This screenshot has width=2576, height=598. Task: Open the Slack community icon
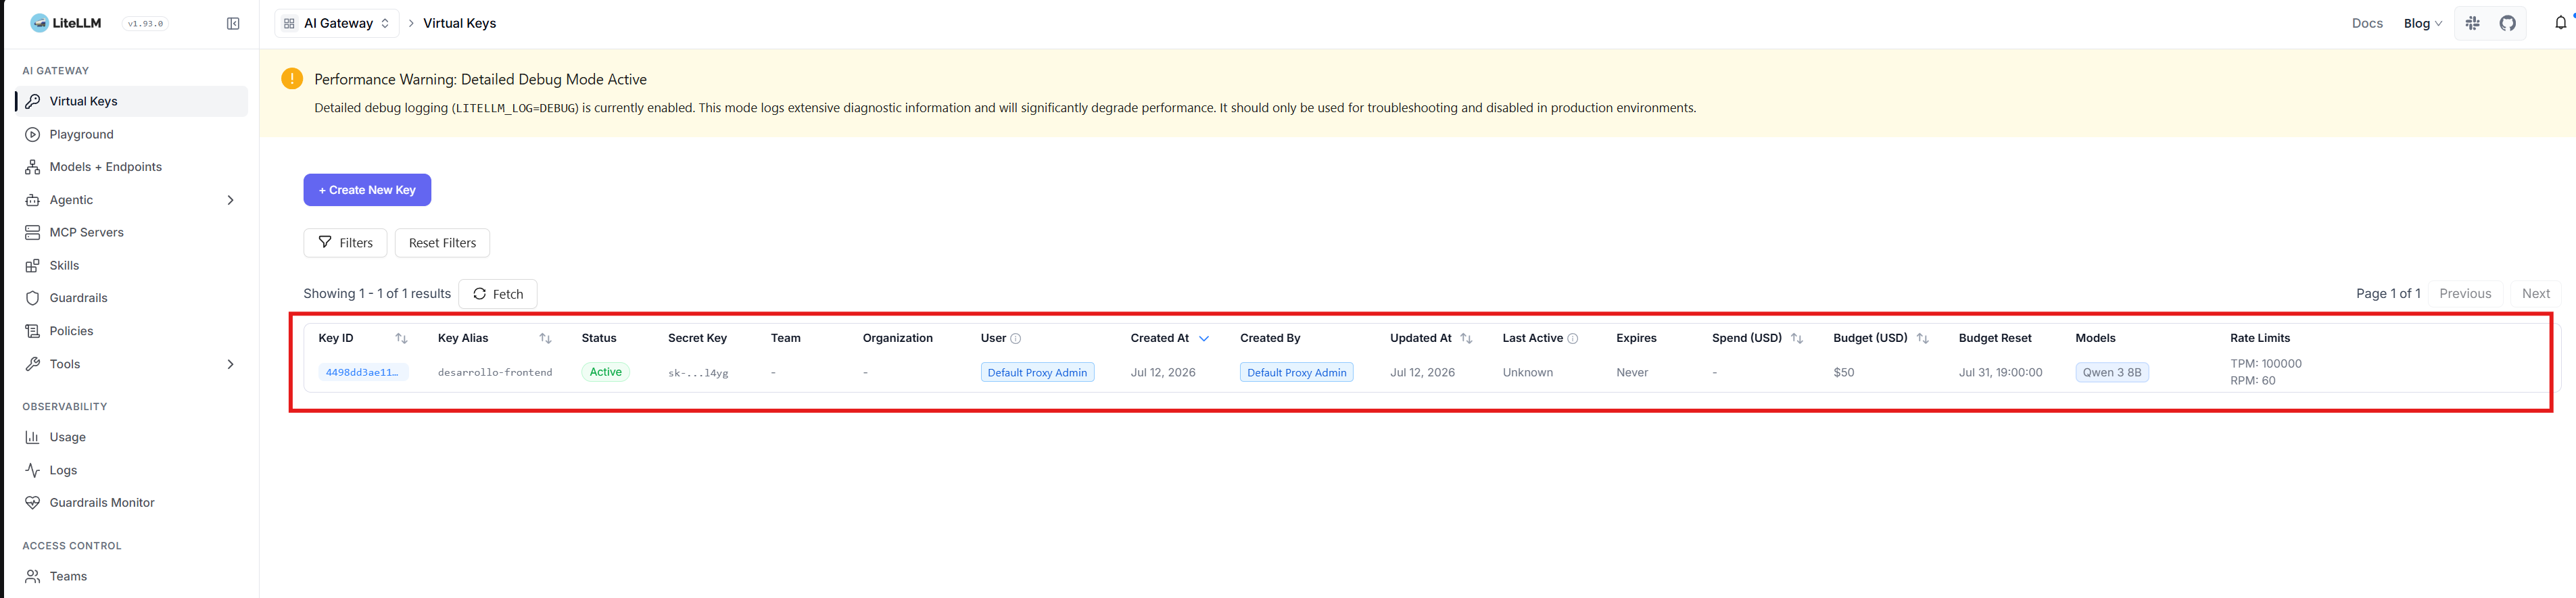click(2472, 23)
